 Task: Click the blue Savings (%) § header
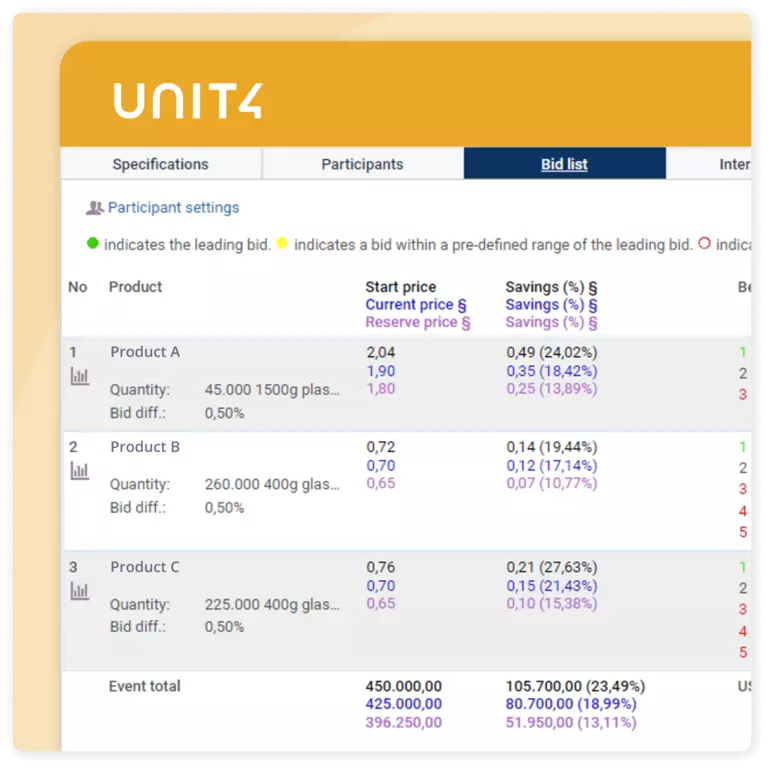tap(552, 305)
